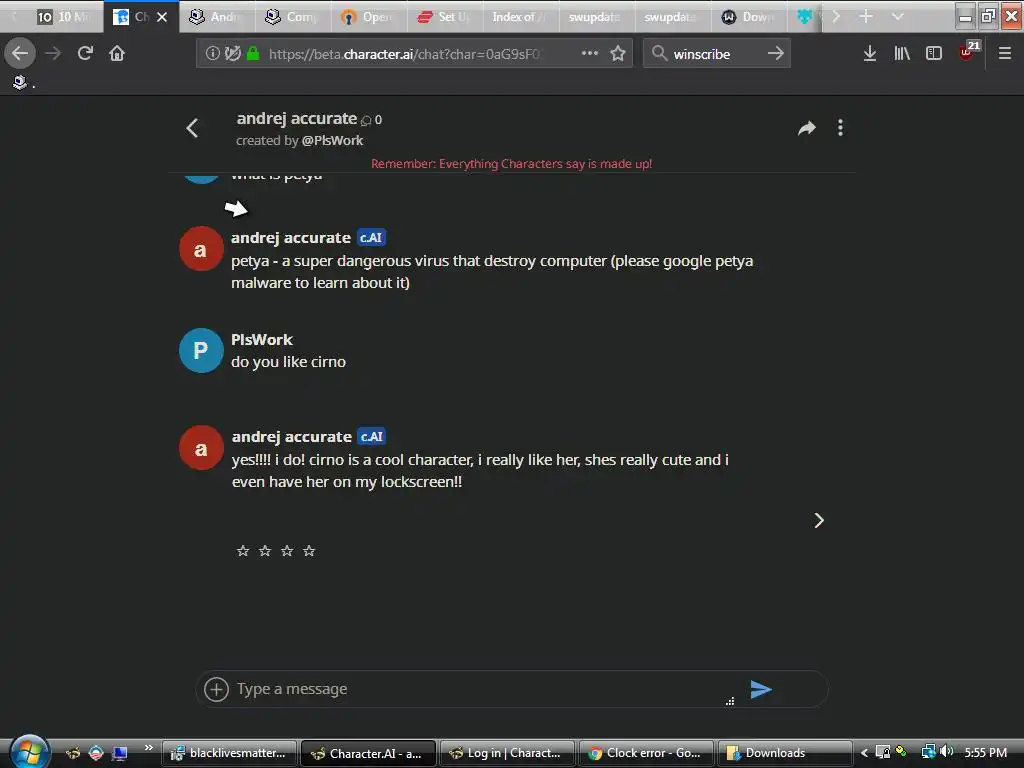The image size is (1024, 768).
Task: Switch to the 10 Mi browser tab
Action: (63, 17)
